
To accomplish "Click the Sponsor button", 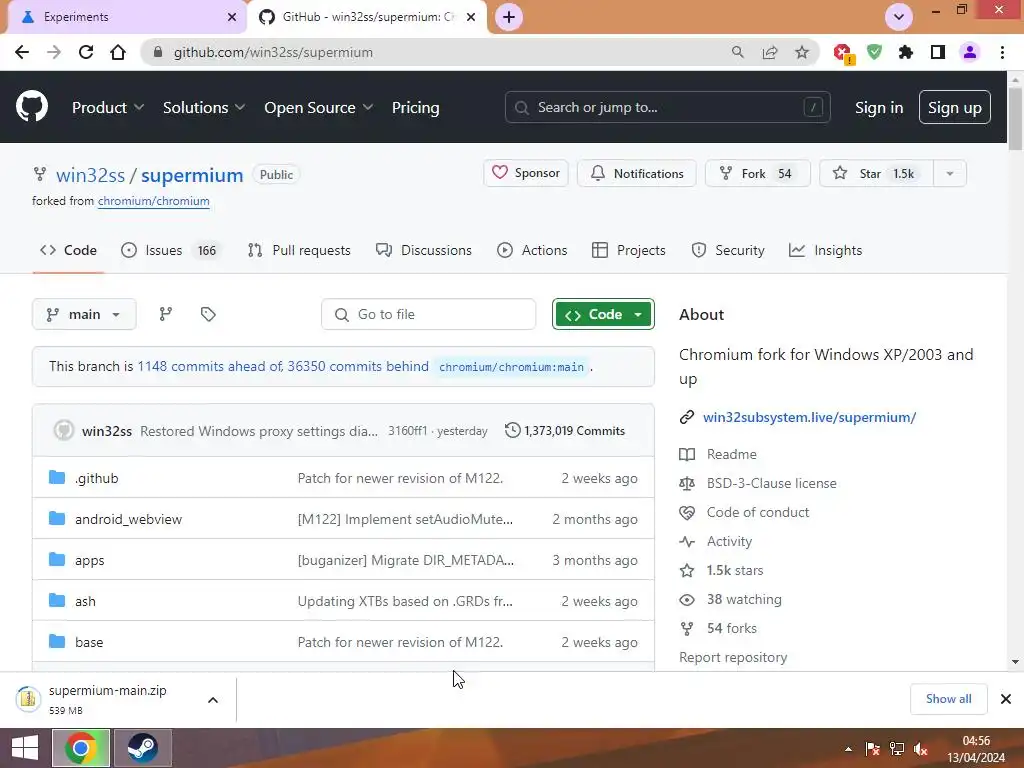I will pos(526,173).
